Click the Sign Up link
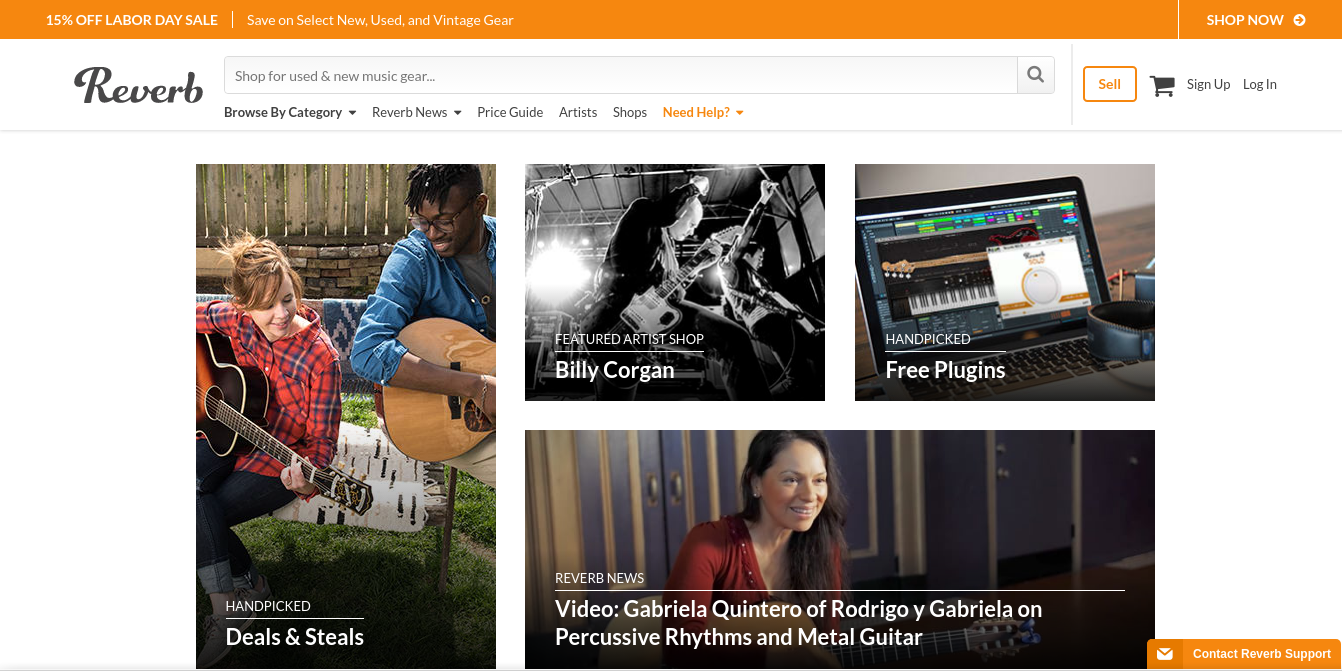This screenshot has width=1342, height=671. click(1208, 84)
